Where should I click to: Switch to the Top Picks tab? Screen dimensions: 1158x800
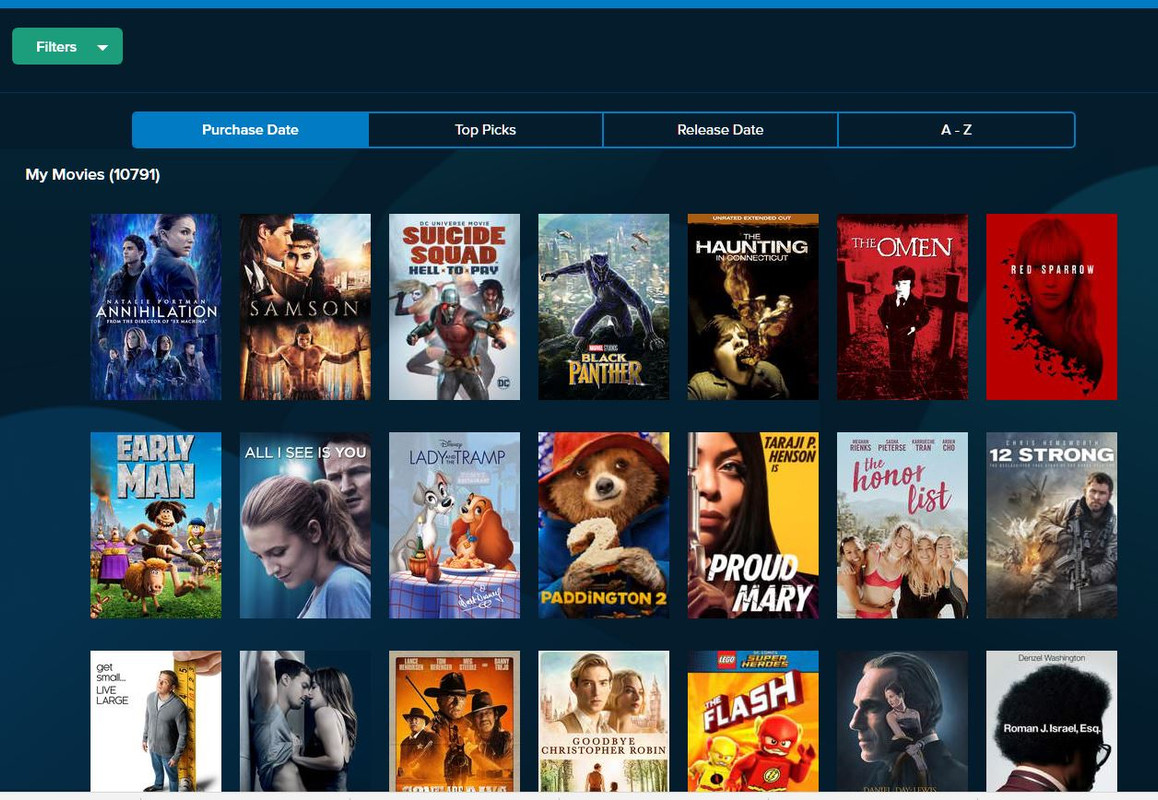[x=485, y=130]
